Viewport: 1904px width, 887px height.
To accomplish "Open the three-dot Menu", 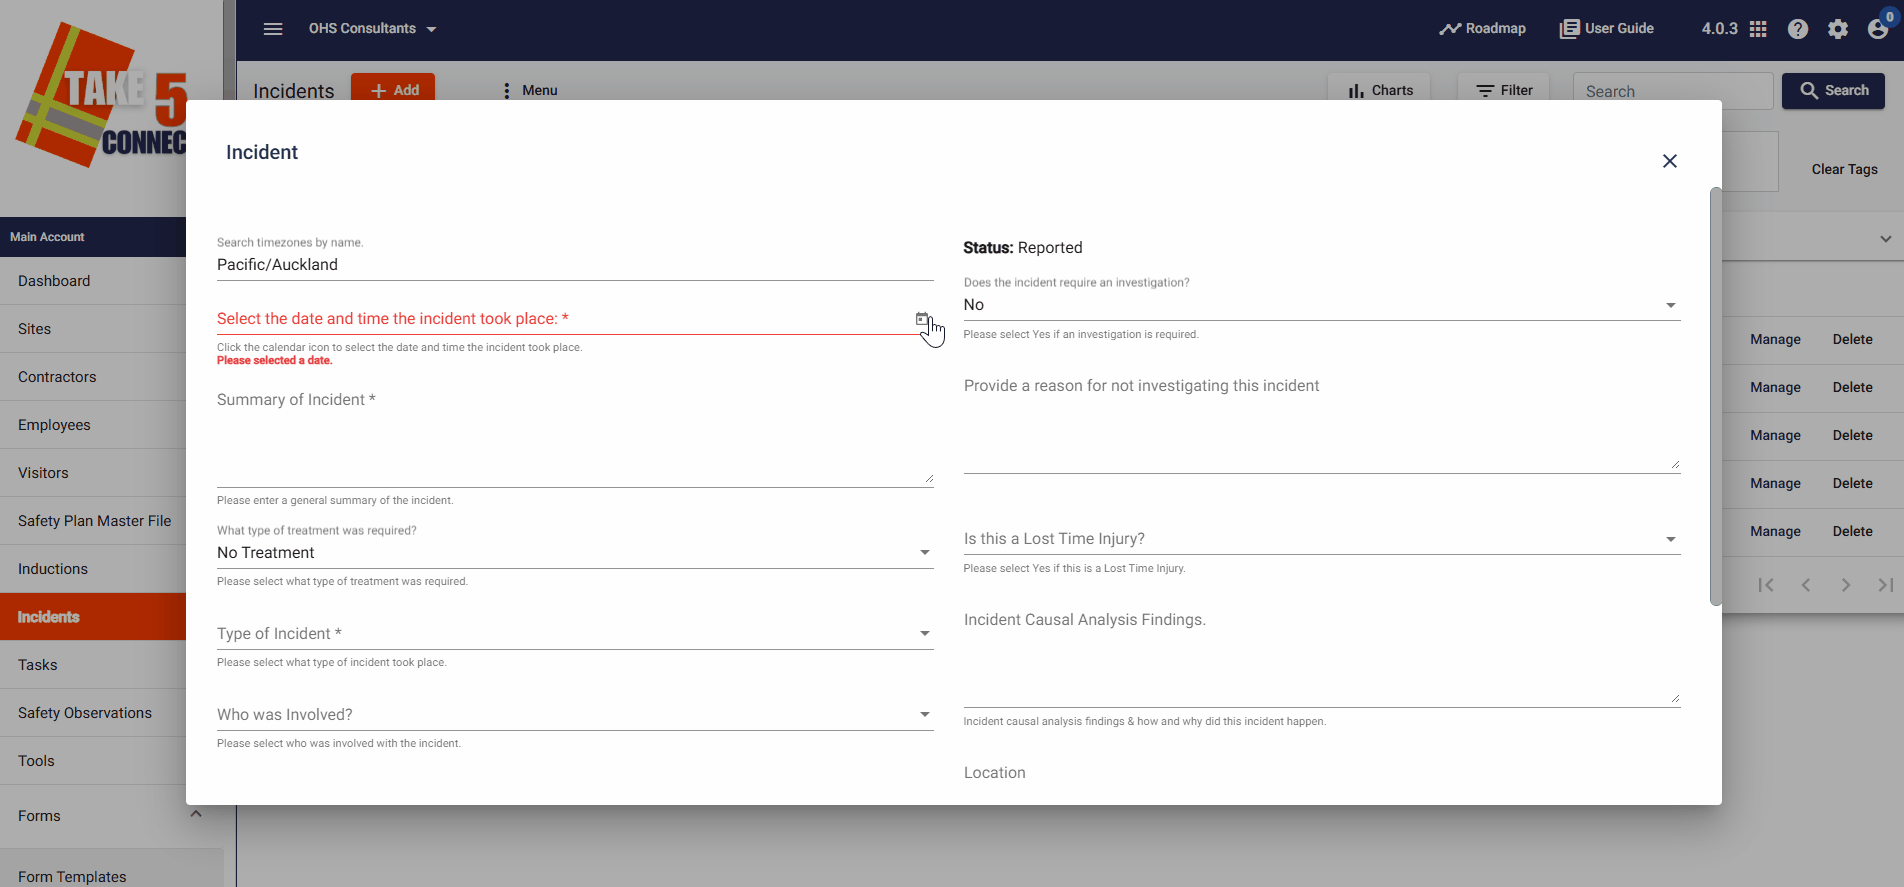I will click(530, 90).
